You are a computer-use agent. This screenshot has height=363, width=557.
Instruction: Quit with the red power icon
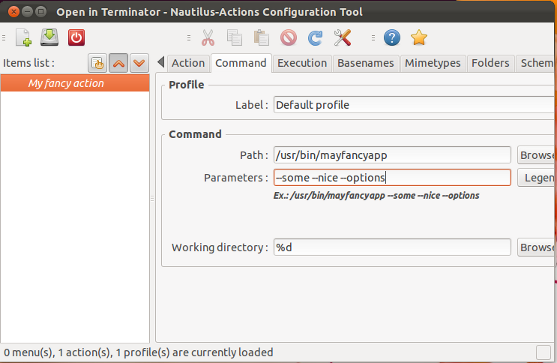[x=76, y=38]
